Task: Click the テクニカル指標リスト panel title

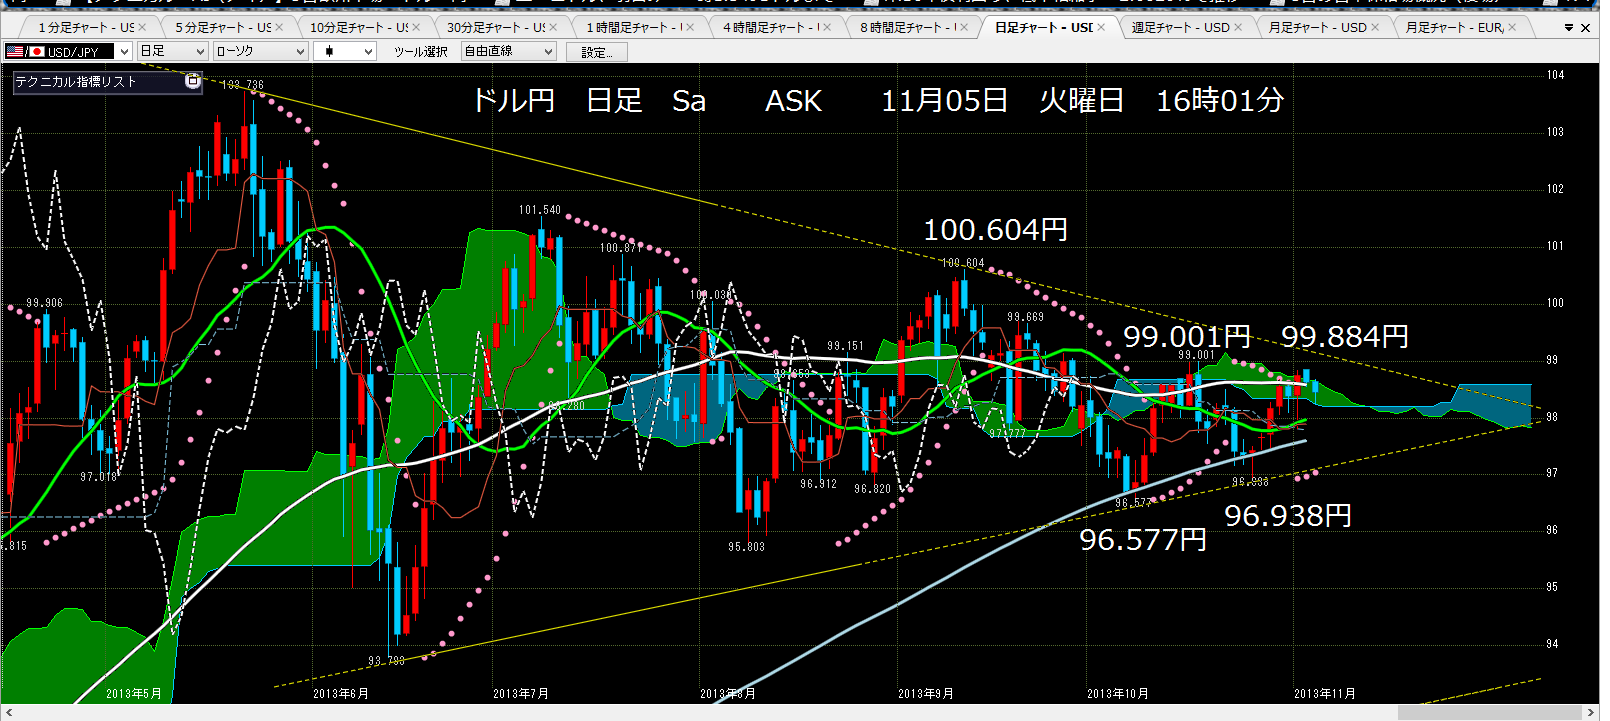Action: click(x=76, y=82)
